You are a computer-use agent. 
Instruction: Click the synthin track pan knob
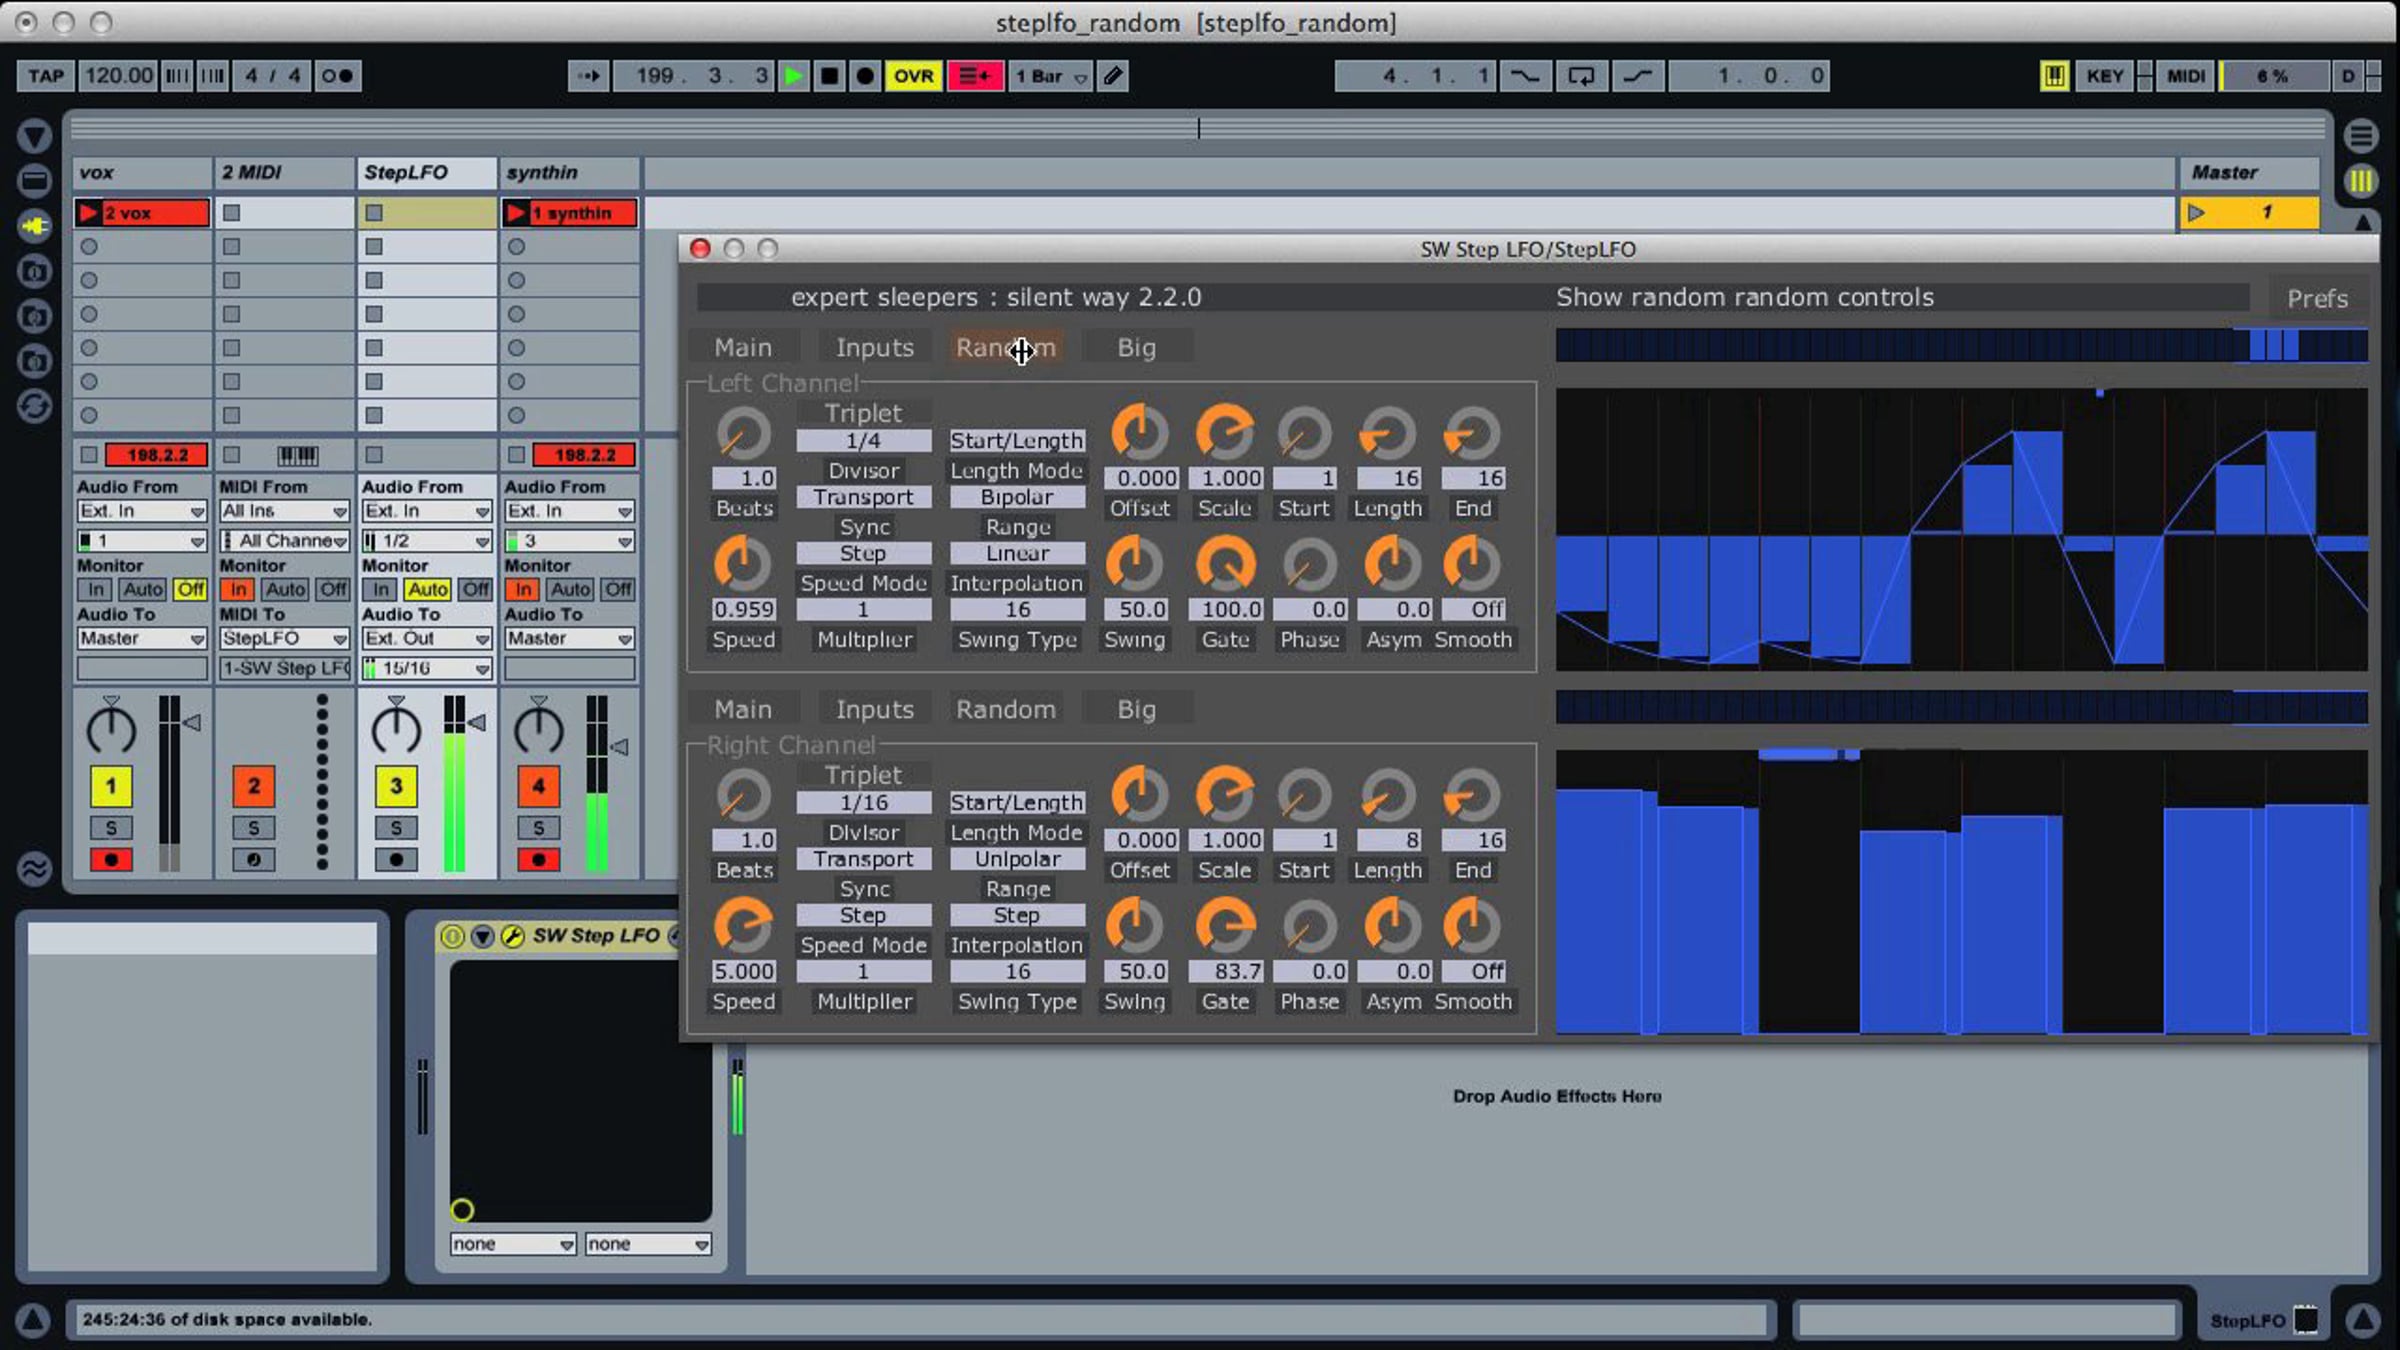(539, 729)
